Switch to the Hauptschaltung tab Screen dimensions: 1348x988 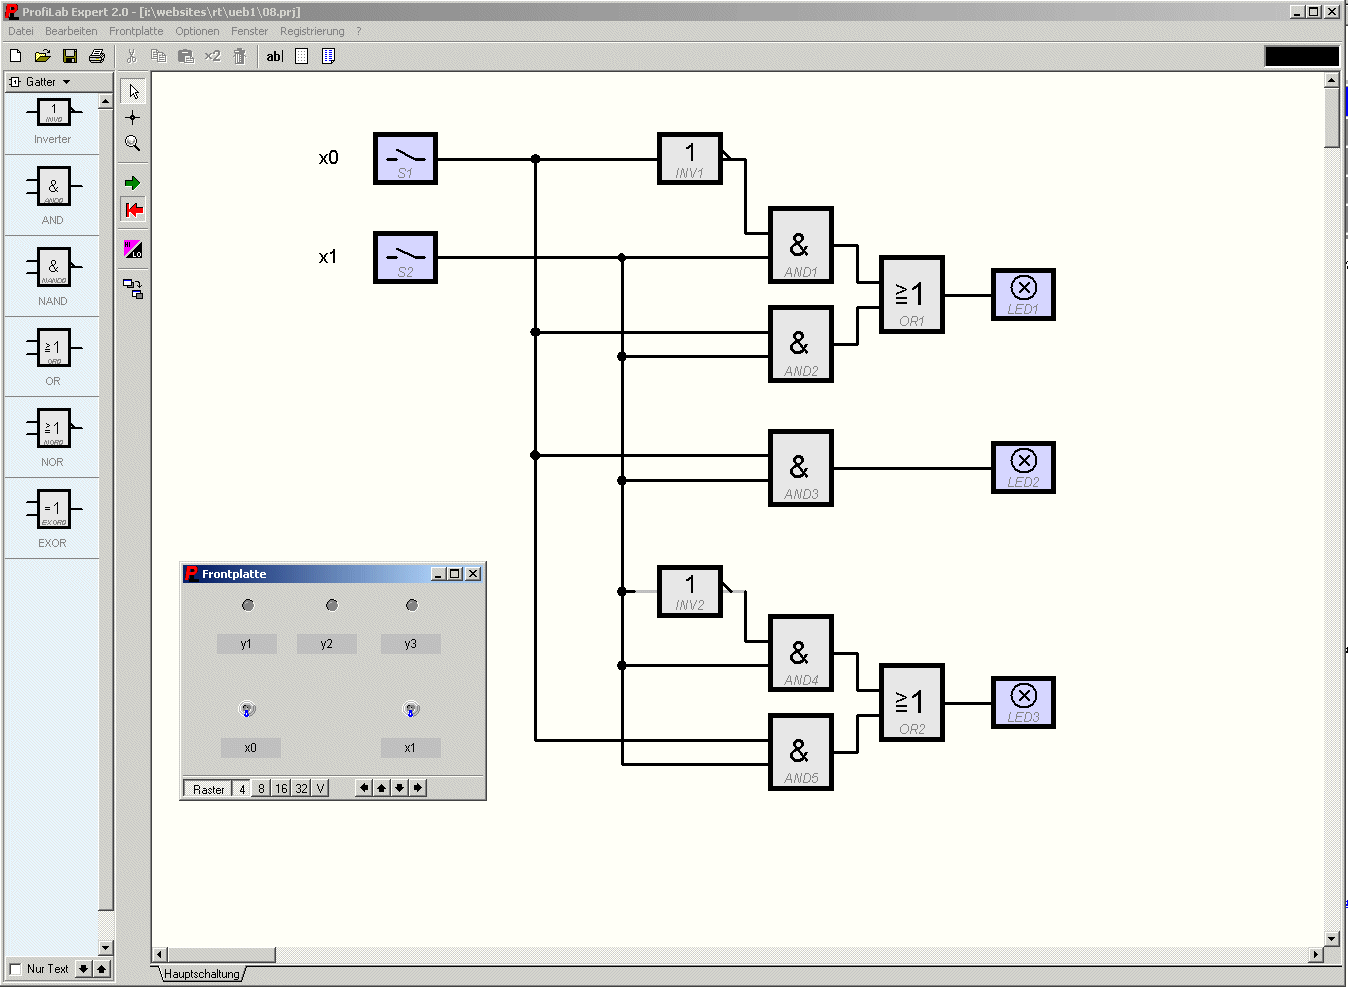(x=202, y=974)
